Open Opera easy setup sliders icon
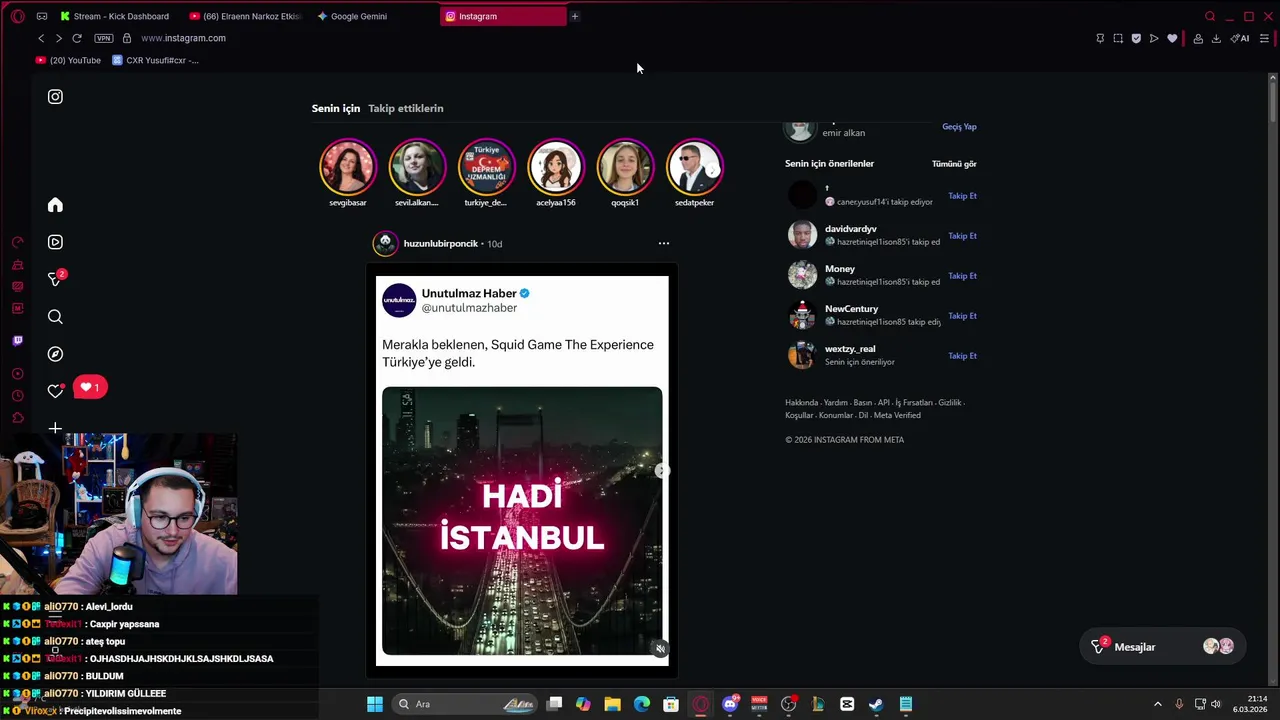The image size is (1280, 720). point(1265,38)
